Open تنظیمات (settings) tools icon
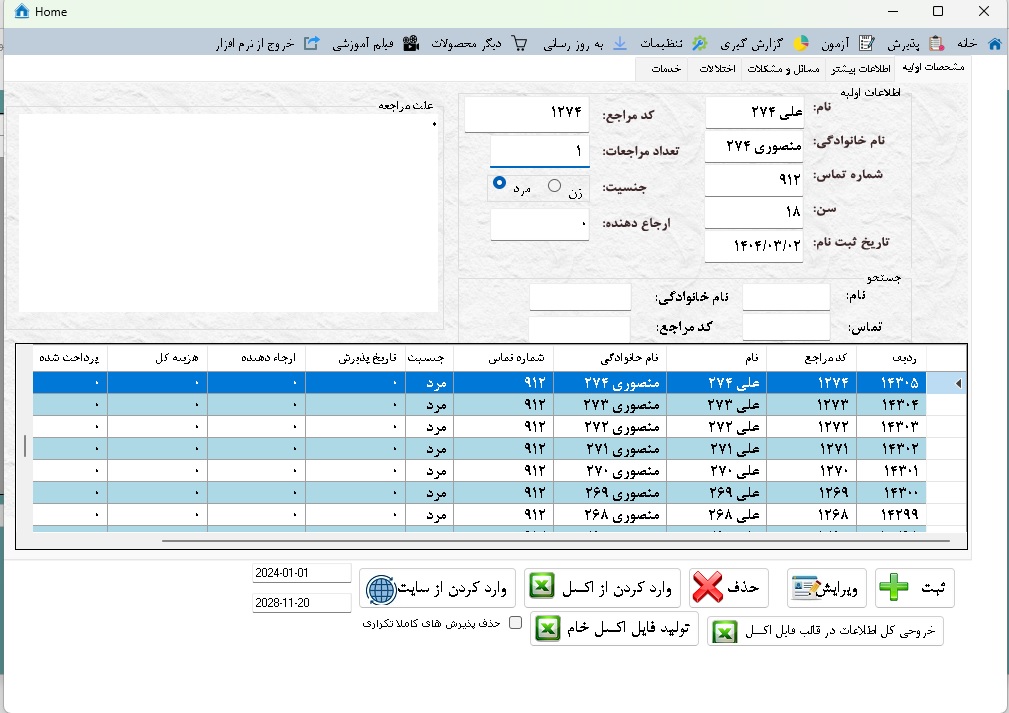 (x=700, y=44)
